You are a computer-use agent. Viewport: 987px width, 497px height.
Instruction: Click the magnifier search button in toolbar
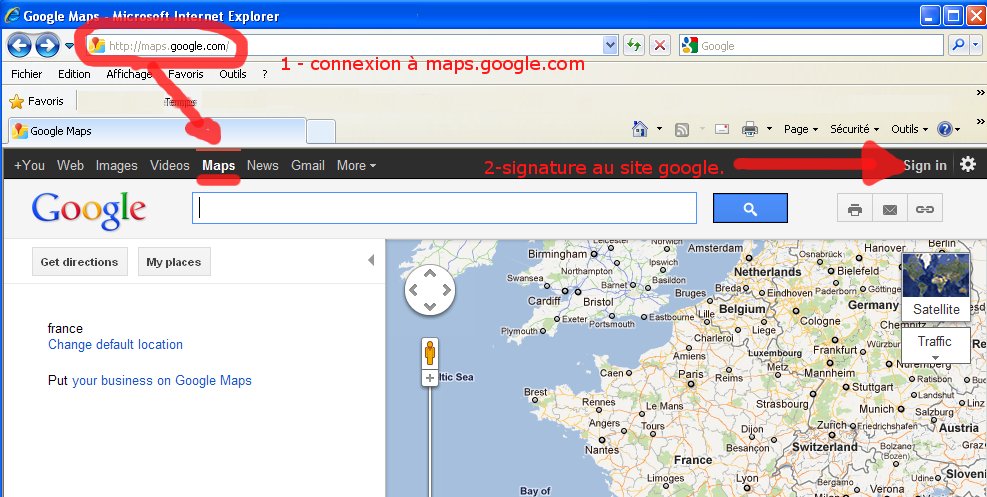pos(957,45)
